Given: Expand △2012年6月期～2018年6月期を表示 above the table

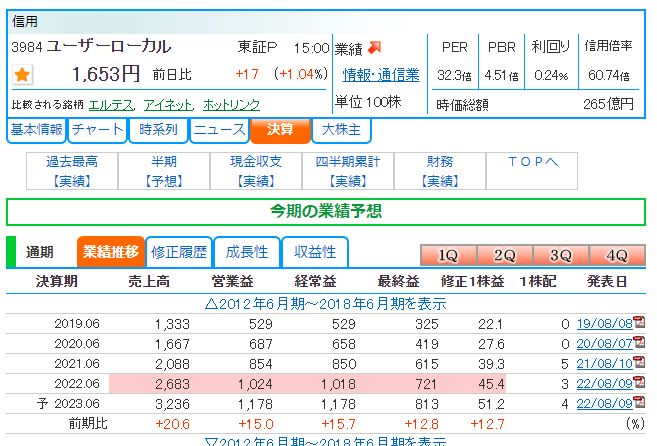Looking at the screenshot, I should 326,303.
